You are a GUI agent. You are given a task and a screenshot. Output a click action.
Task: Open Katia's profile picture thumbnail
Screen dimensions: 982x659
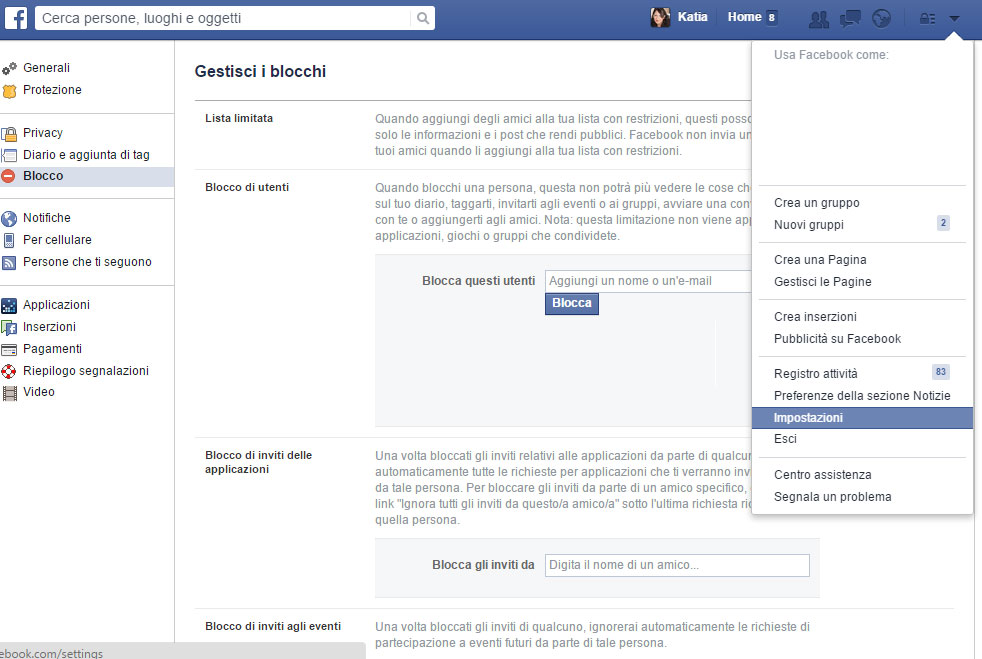[660, 18]
